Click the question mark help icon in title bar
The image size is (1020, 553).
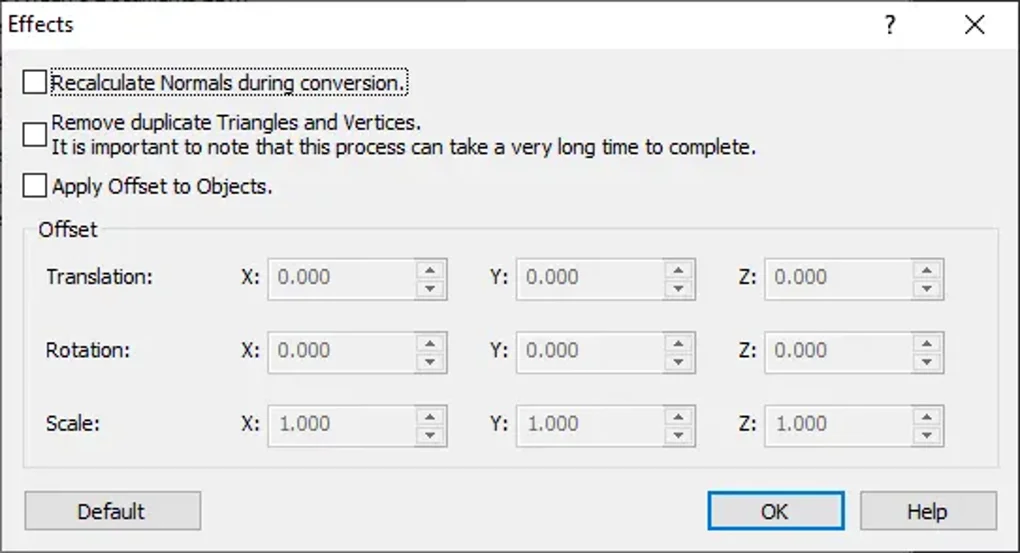click(889, 25)
